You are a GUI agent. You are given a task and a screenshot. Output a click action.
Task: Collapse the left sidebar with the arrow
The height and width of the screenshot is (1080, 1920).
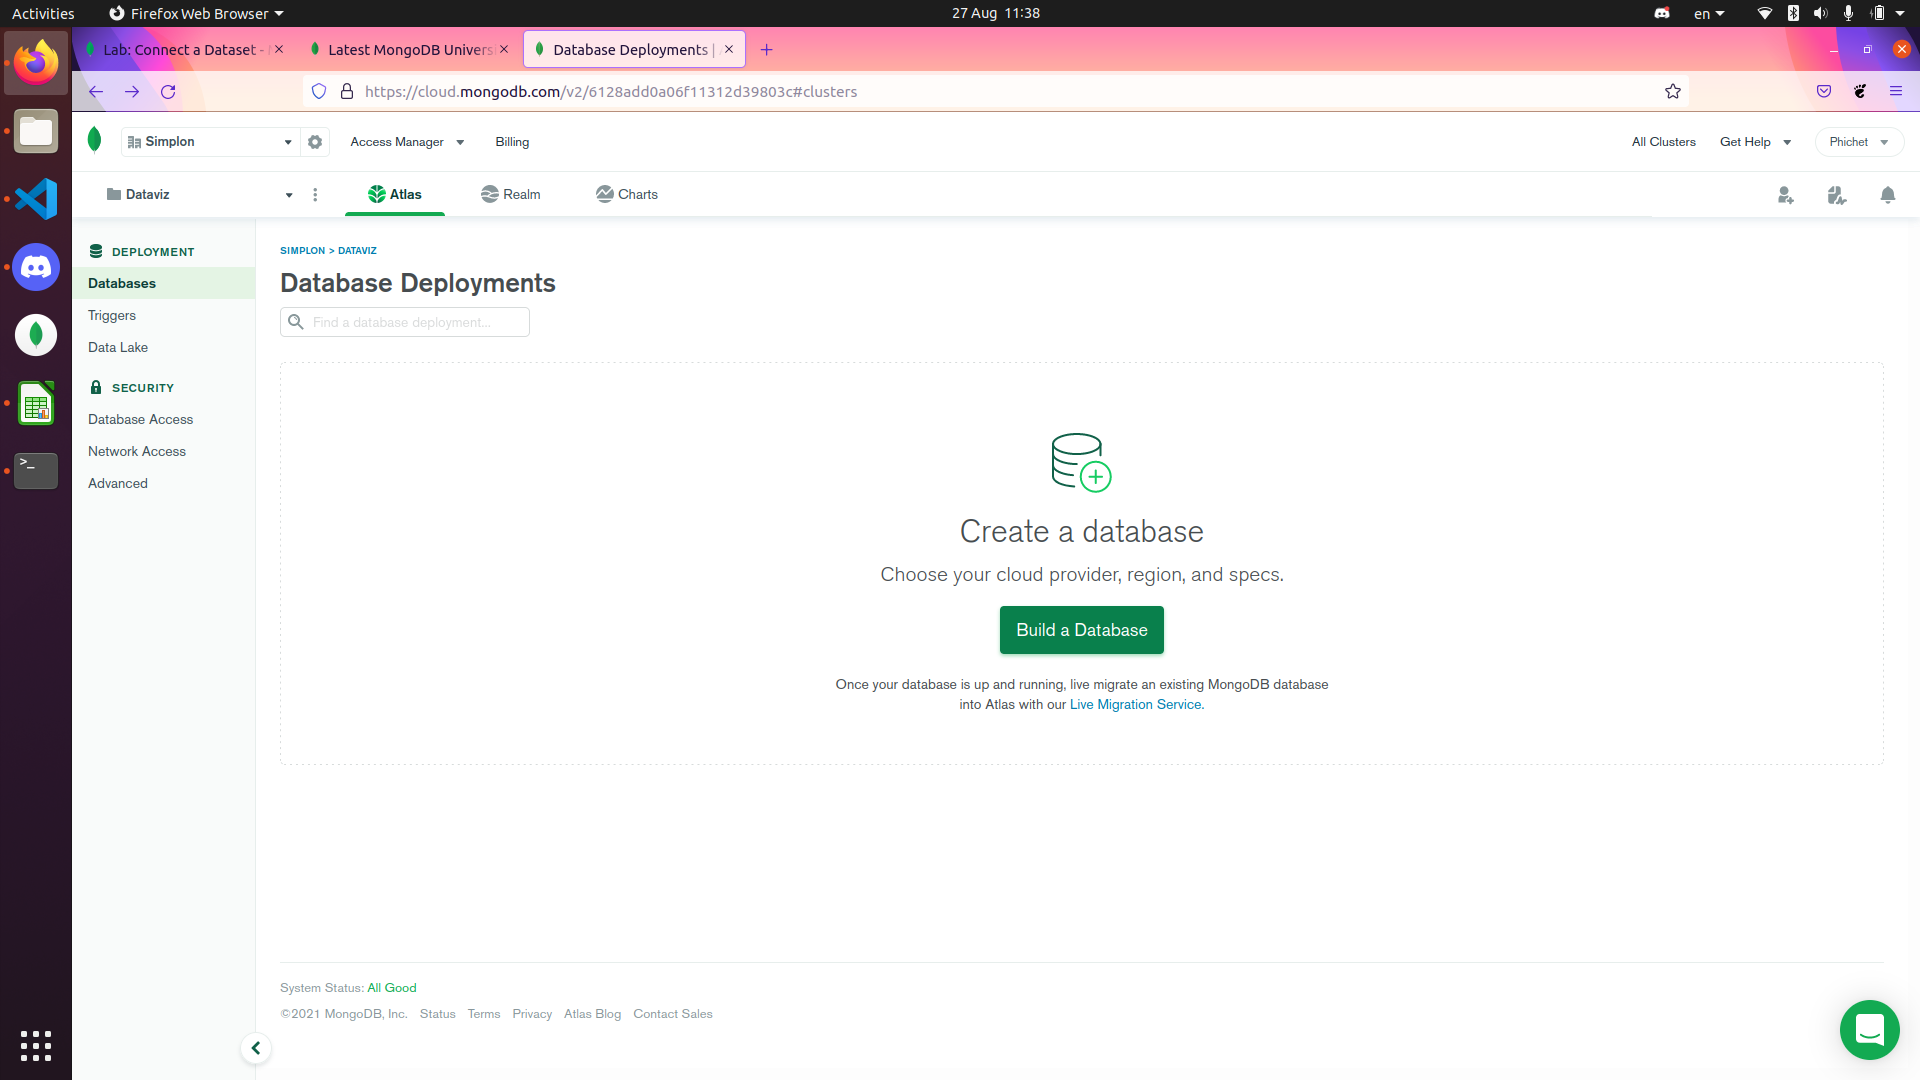click(256, 1048)
